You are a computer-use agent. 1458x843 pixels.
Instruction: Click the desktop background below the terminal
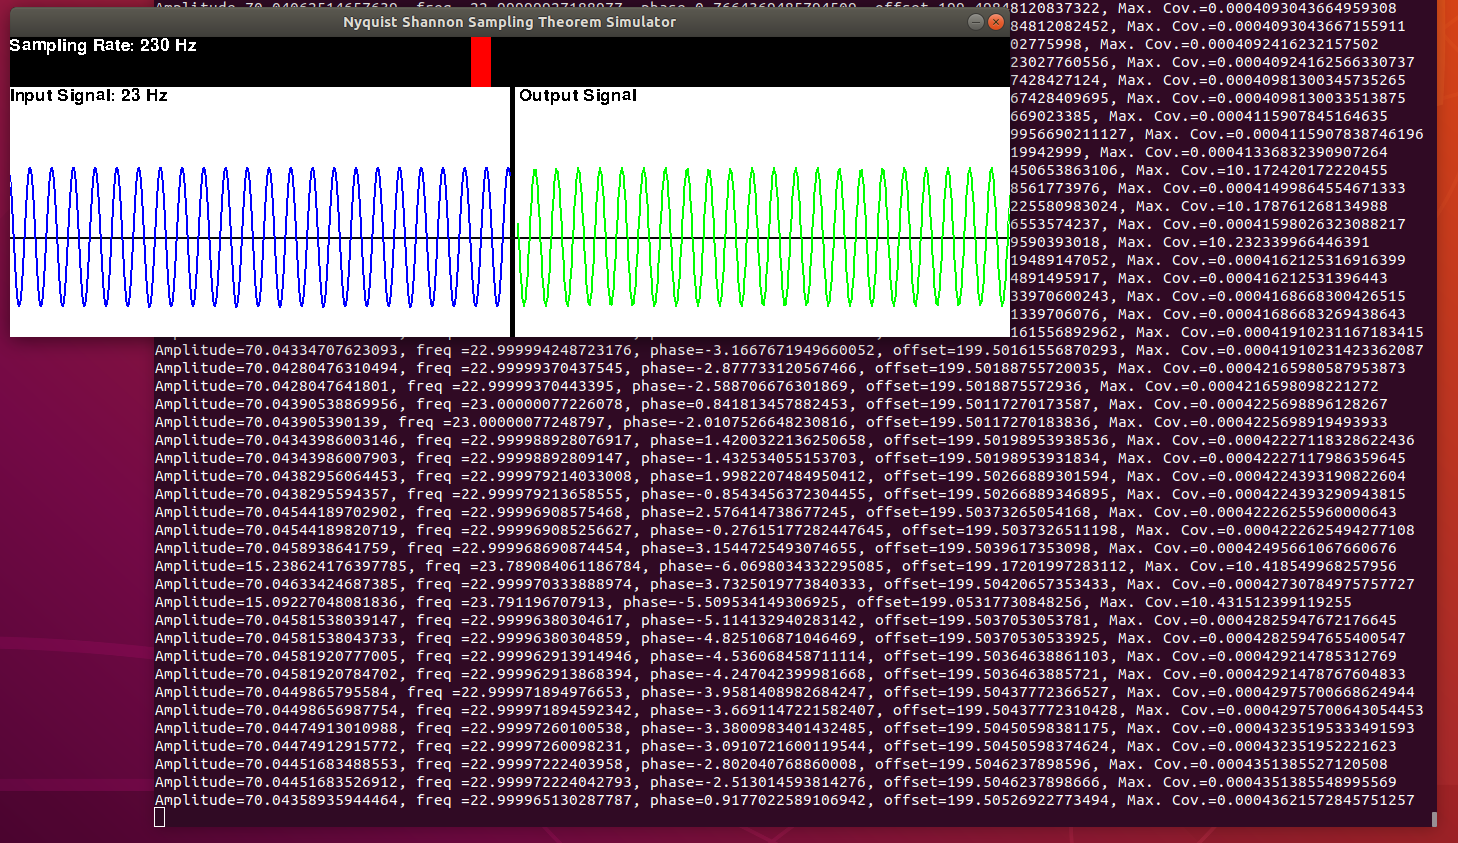click(x=700, y=835)
